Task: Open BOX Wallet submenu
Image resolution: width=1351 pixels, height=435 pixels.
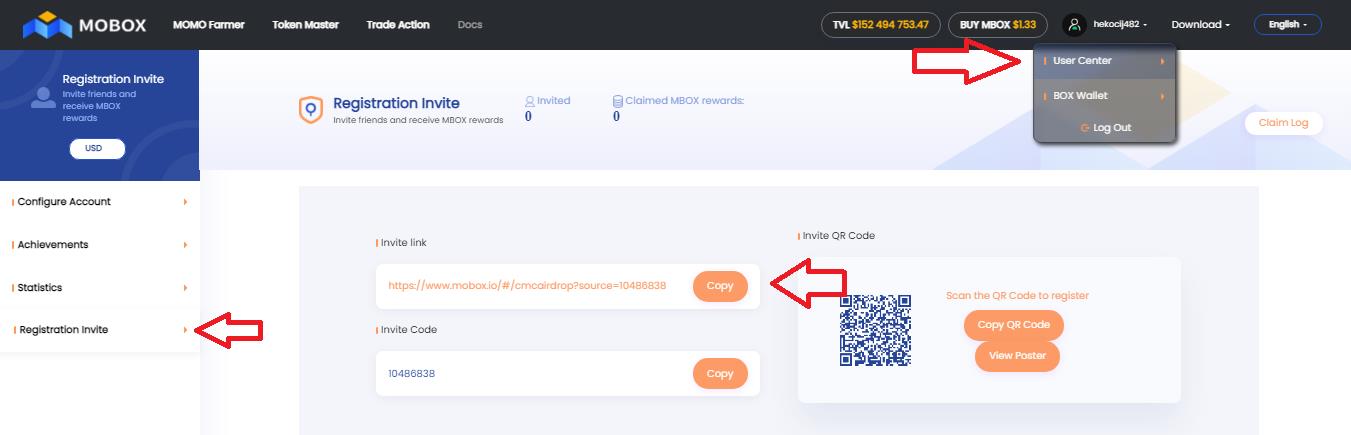Action: click(x=1104, y=96)
